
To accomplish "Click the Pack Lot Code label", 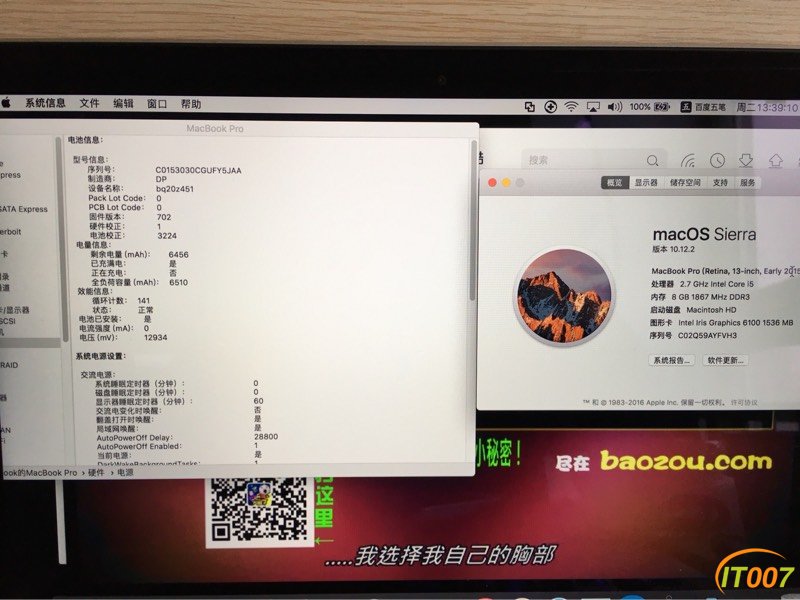I will click(117, 198).
